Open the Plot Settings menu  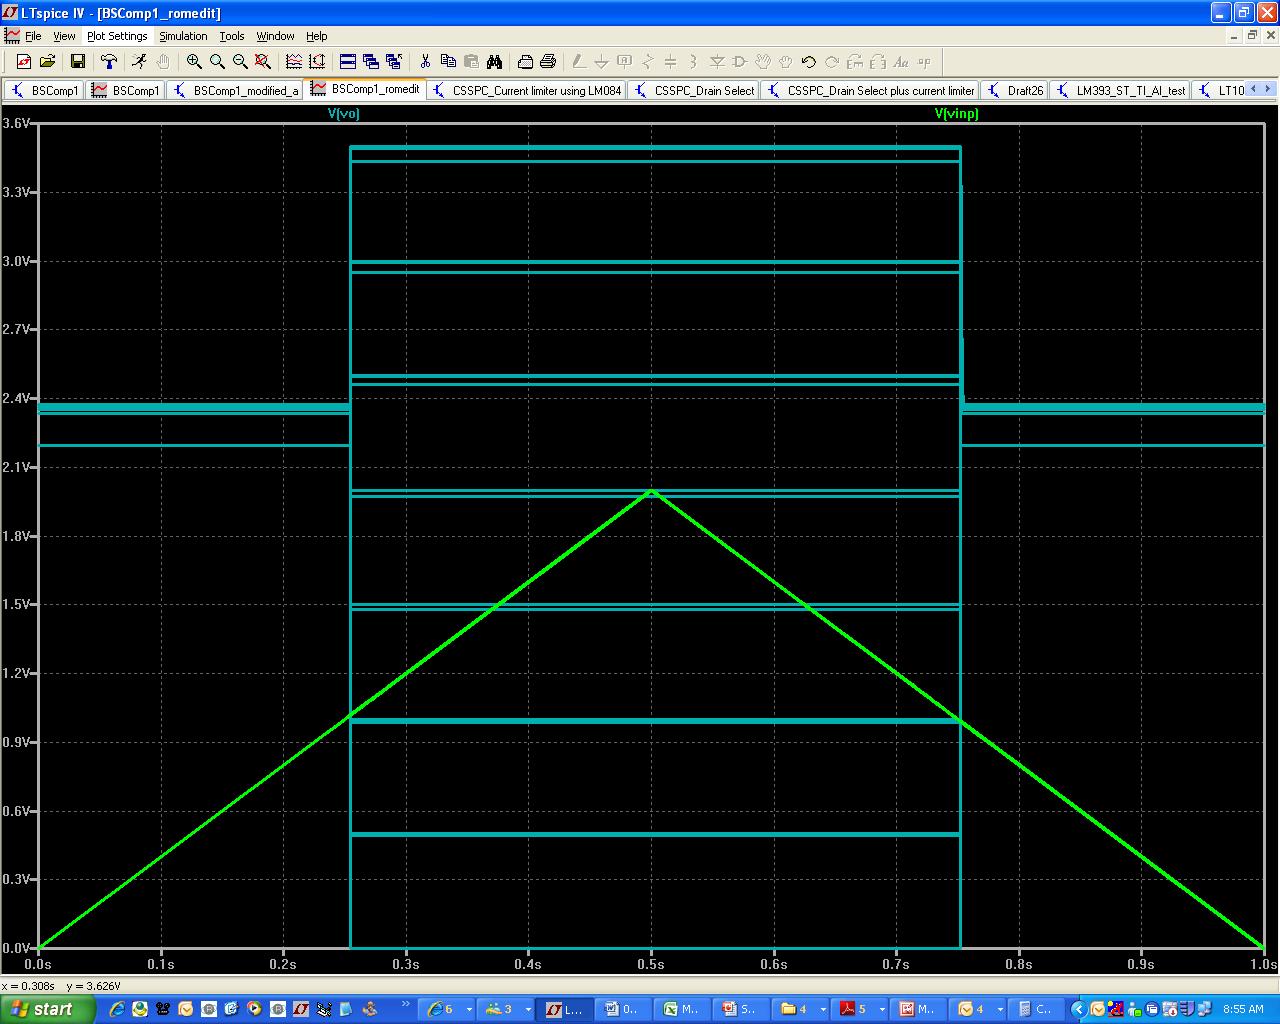[x=117, y=36]
